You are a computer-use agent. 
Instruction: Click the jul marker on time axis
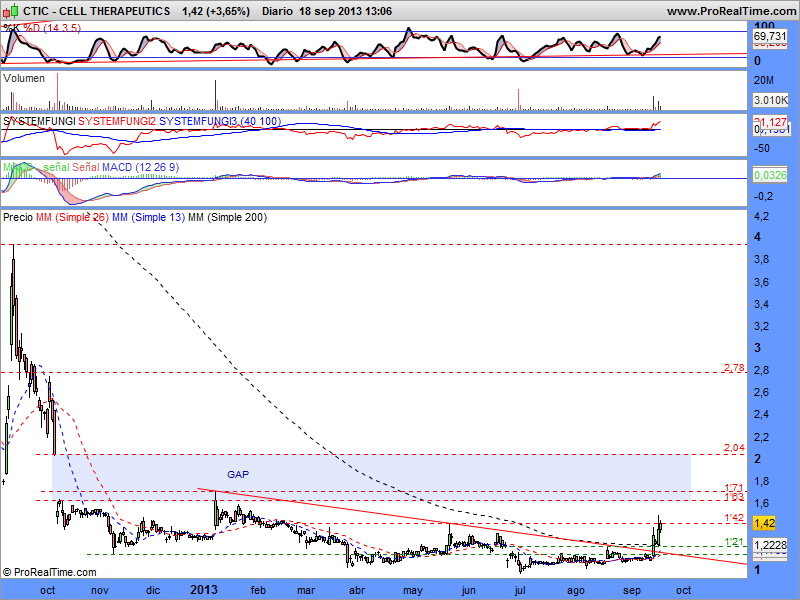520,590
